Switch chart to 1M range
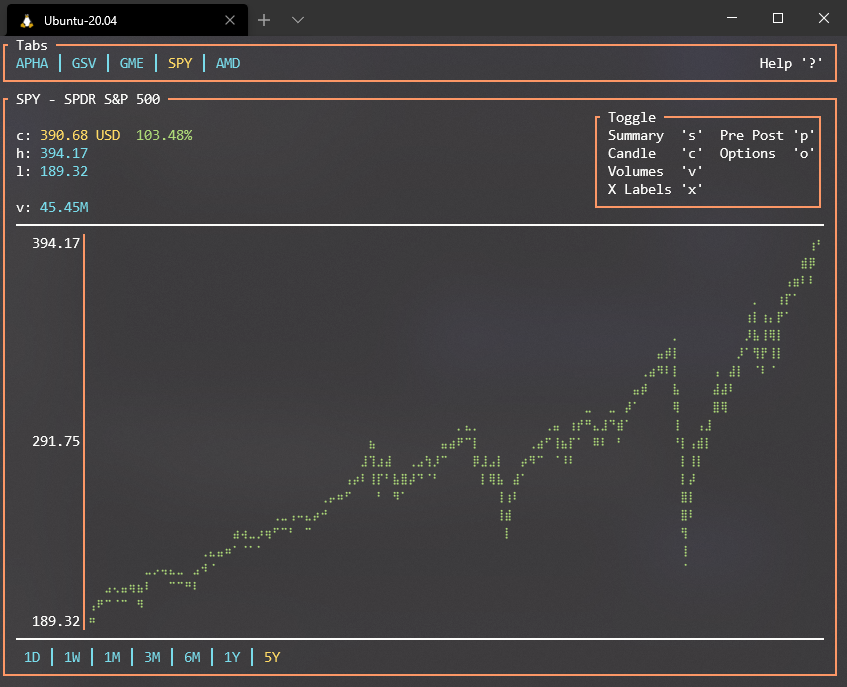The height and width of the screenshot is (687, 847). (x=112, y=657)
